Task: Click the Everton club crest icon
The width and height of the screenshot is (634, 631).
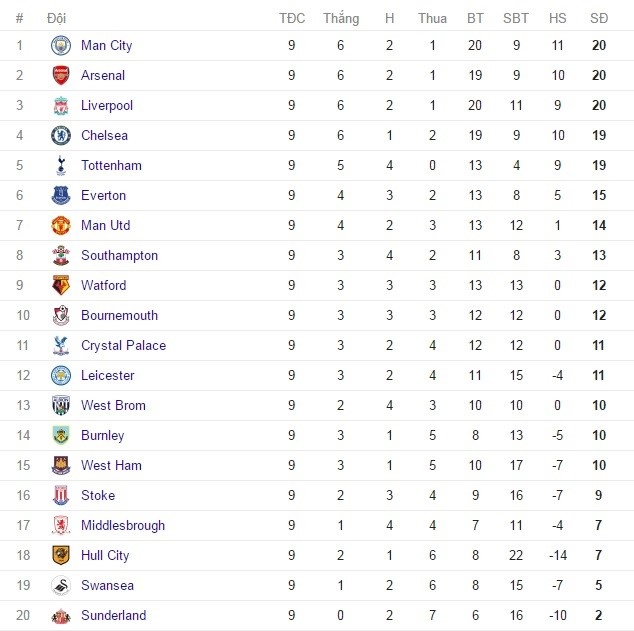Action: pyautogui.click(x=61, y=196)
